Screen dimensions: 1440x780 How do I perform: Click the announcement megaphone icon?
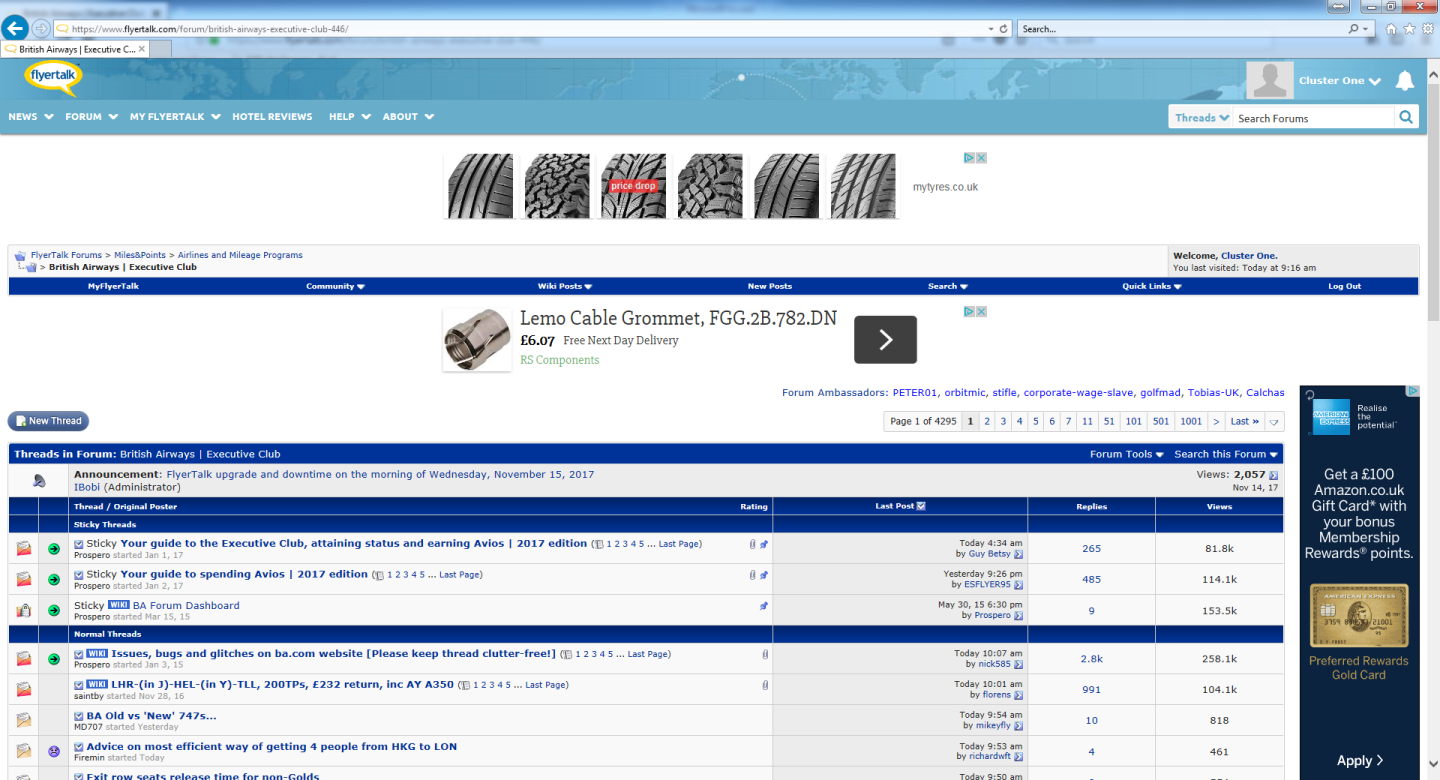[x=38, y=481]
